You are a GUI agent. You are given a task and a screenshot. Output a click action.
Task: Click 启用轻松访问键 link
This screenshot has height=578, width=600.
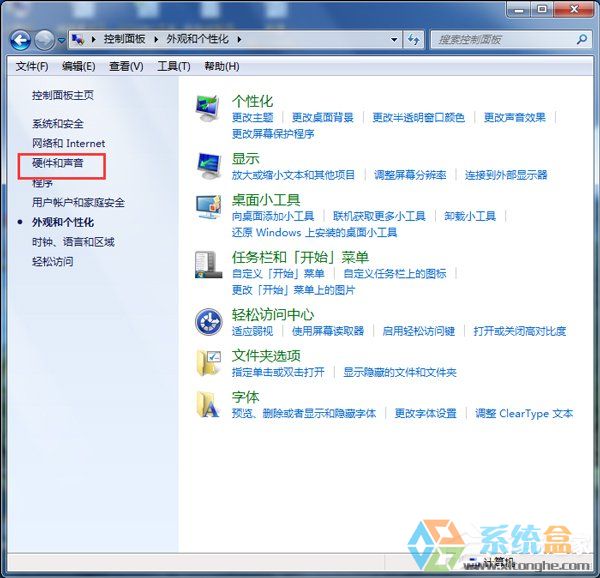tap(419, 331)
